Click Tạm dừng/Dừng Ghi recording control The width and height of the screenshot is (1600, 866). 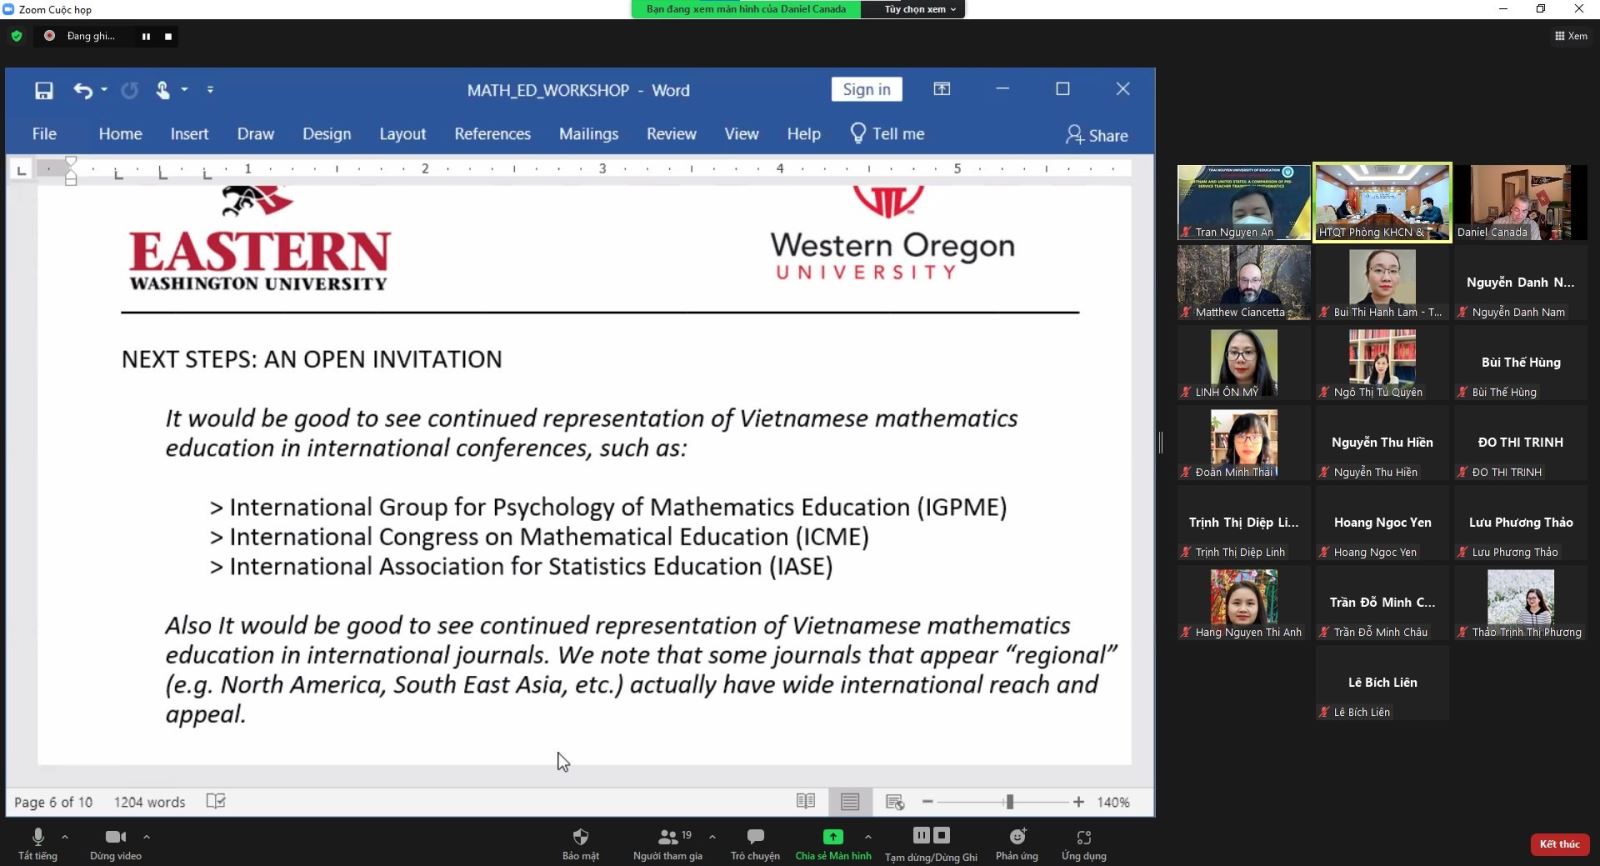[931, 844]
